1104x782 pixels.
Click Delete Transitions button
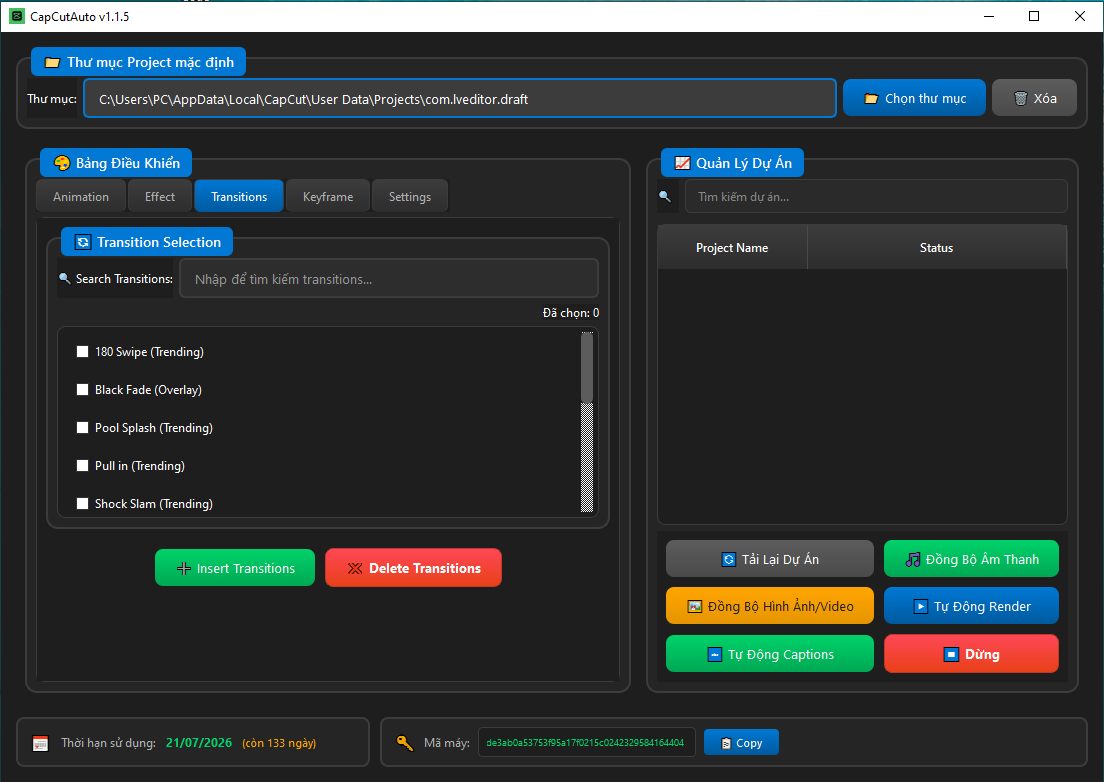point(413,567)
